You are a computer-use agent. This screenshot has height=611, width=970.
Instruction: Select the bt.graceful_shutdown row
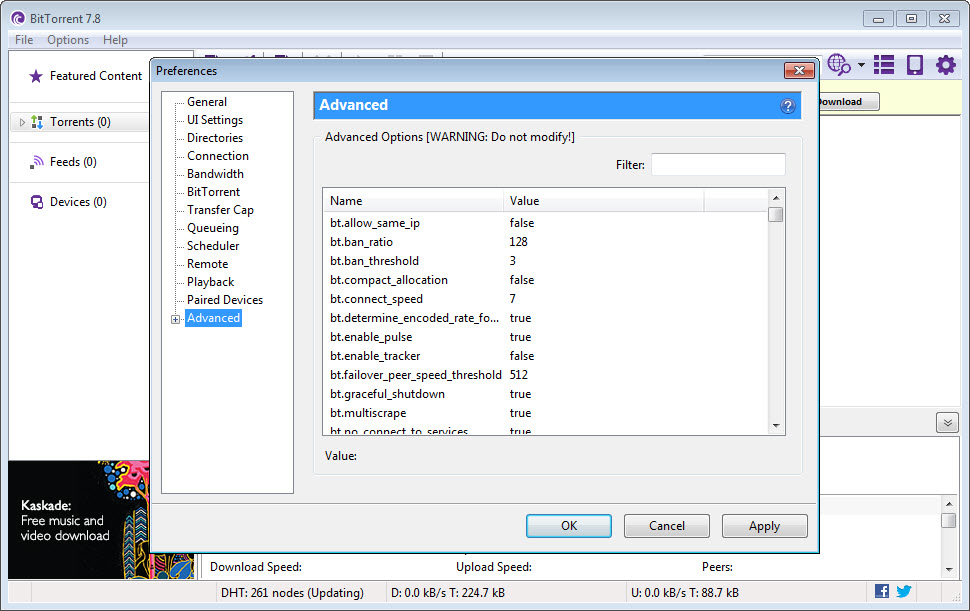[545, 394]
